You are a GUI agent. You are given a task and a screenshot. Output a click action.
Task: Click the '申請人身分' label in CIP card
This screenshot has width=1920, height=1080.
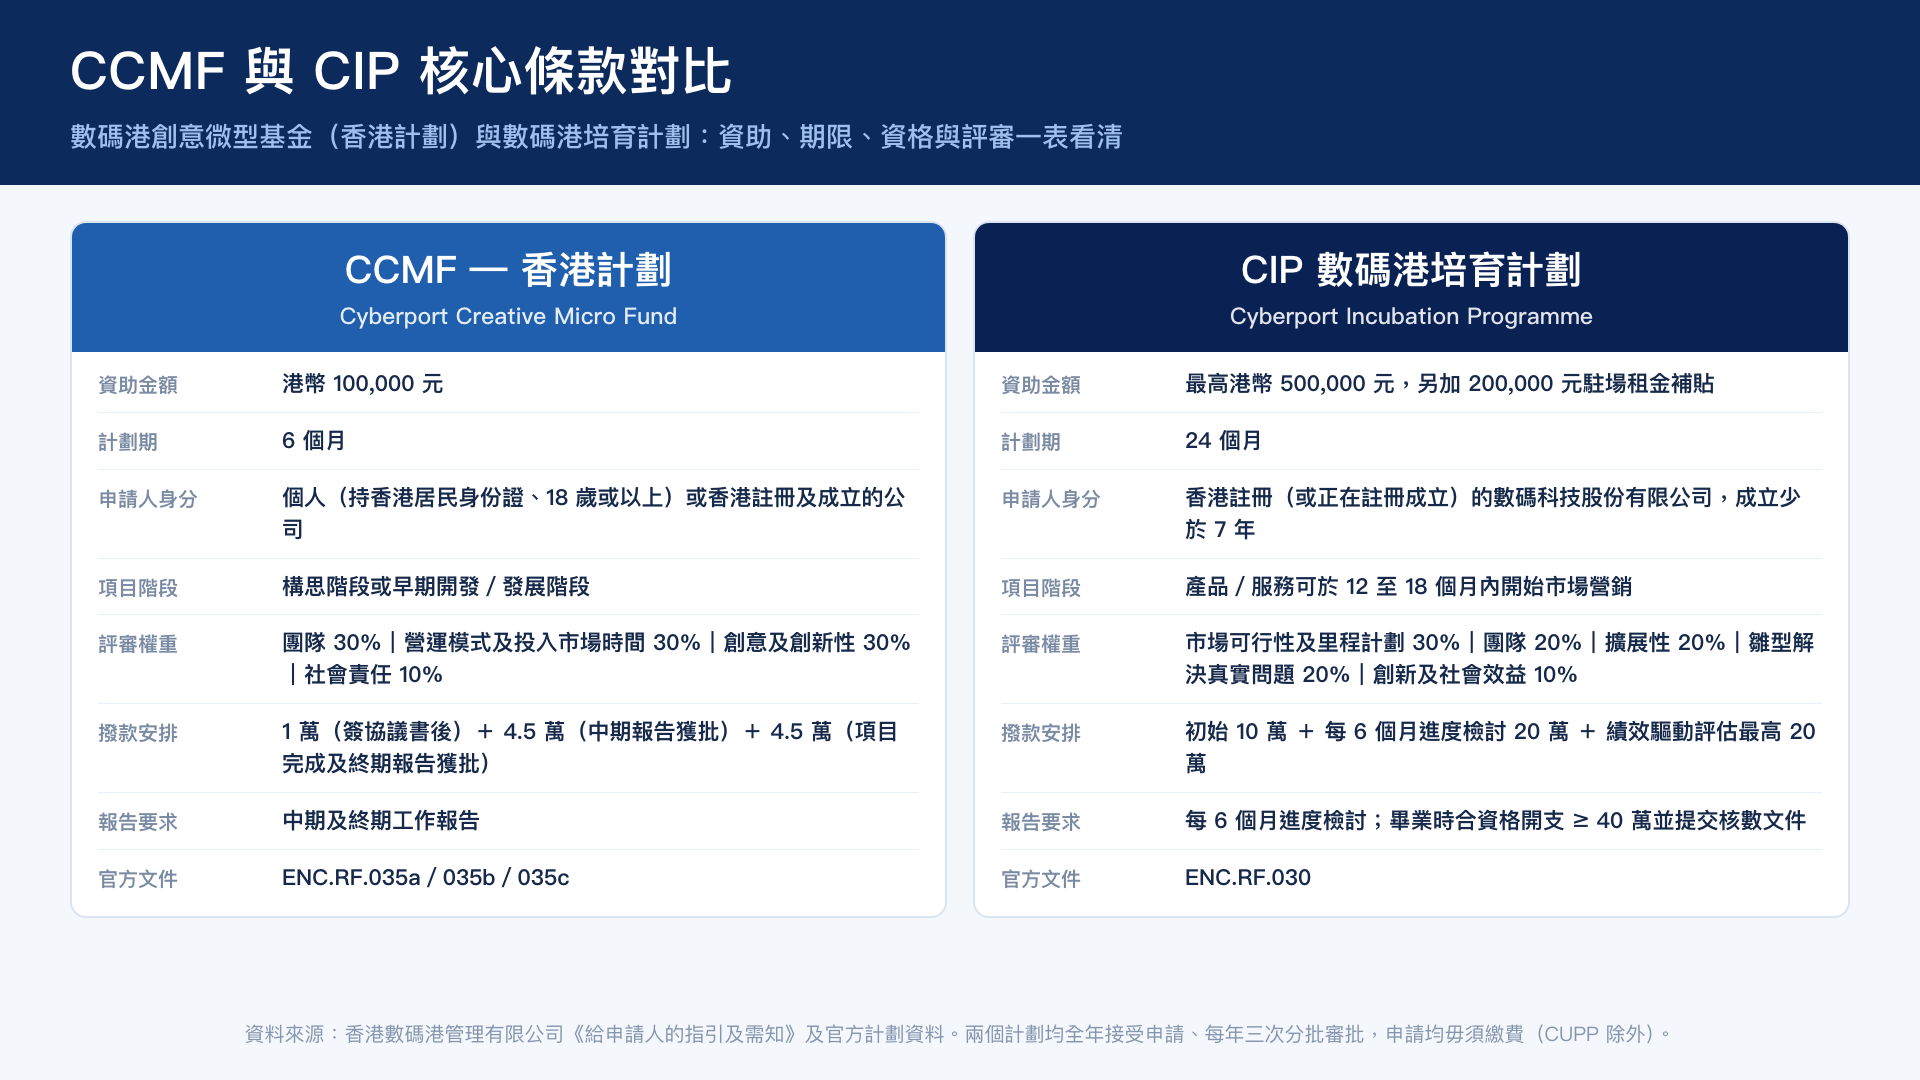[1051, 499]
